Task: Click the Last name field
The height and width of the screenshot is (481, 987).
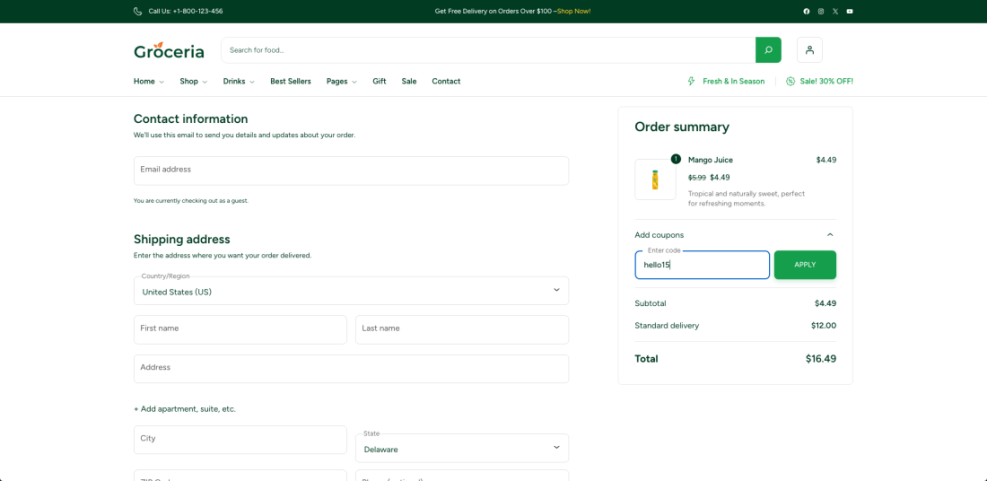Action: click(x=462, y=330)
